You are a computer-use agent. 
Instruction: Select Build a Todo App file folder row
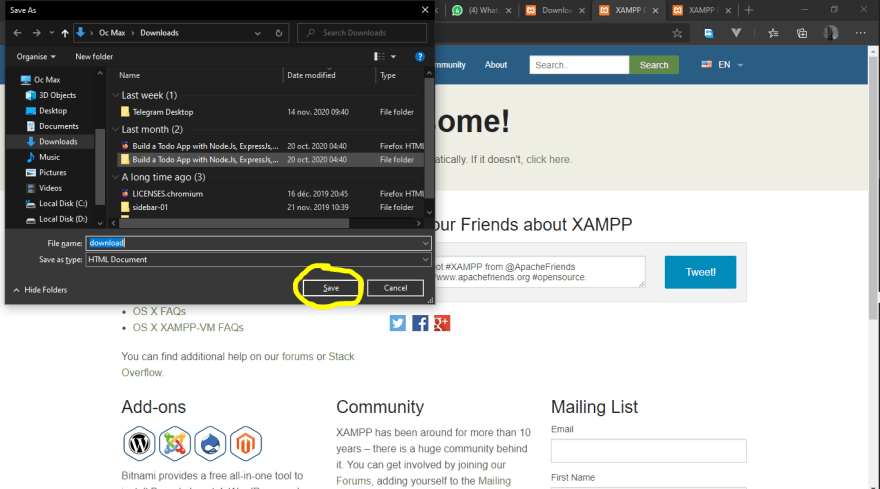(x=269, y=159)
